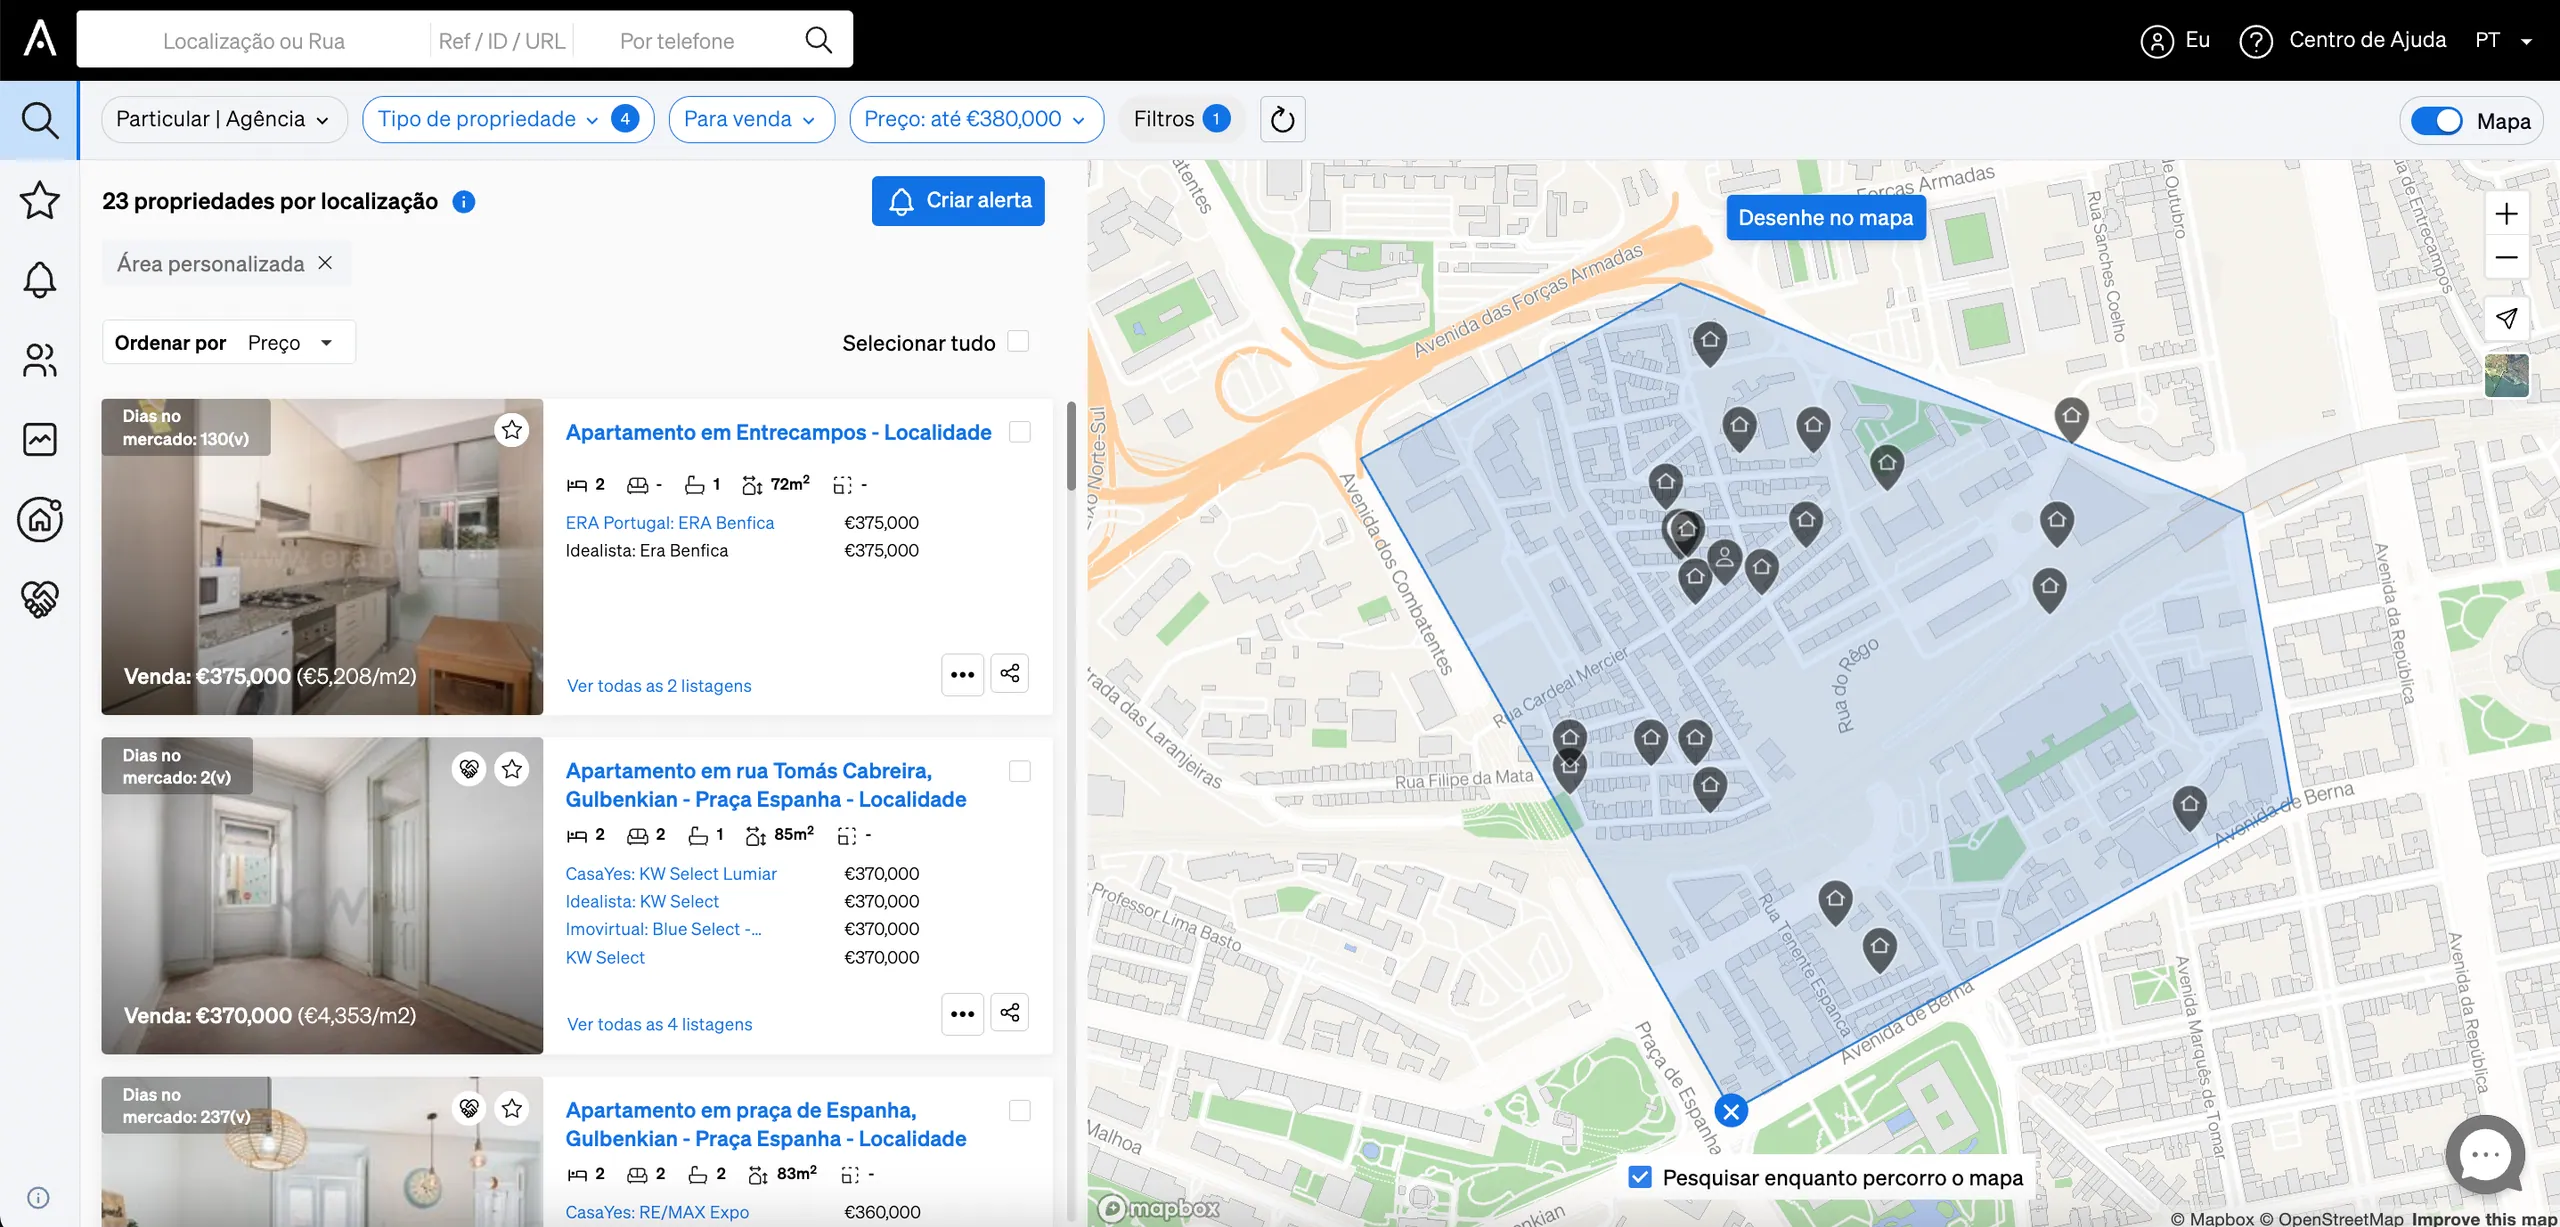Click the Criar alerta button

click(958, 201)
